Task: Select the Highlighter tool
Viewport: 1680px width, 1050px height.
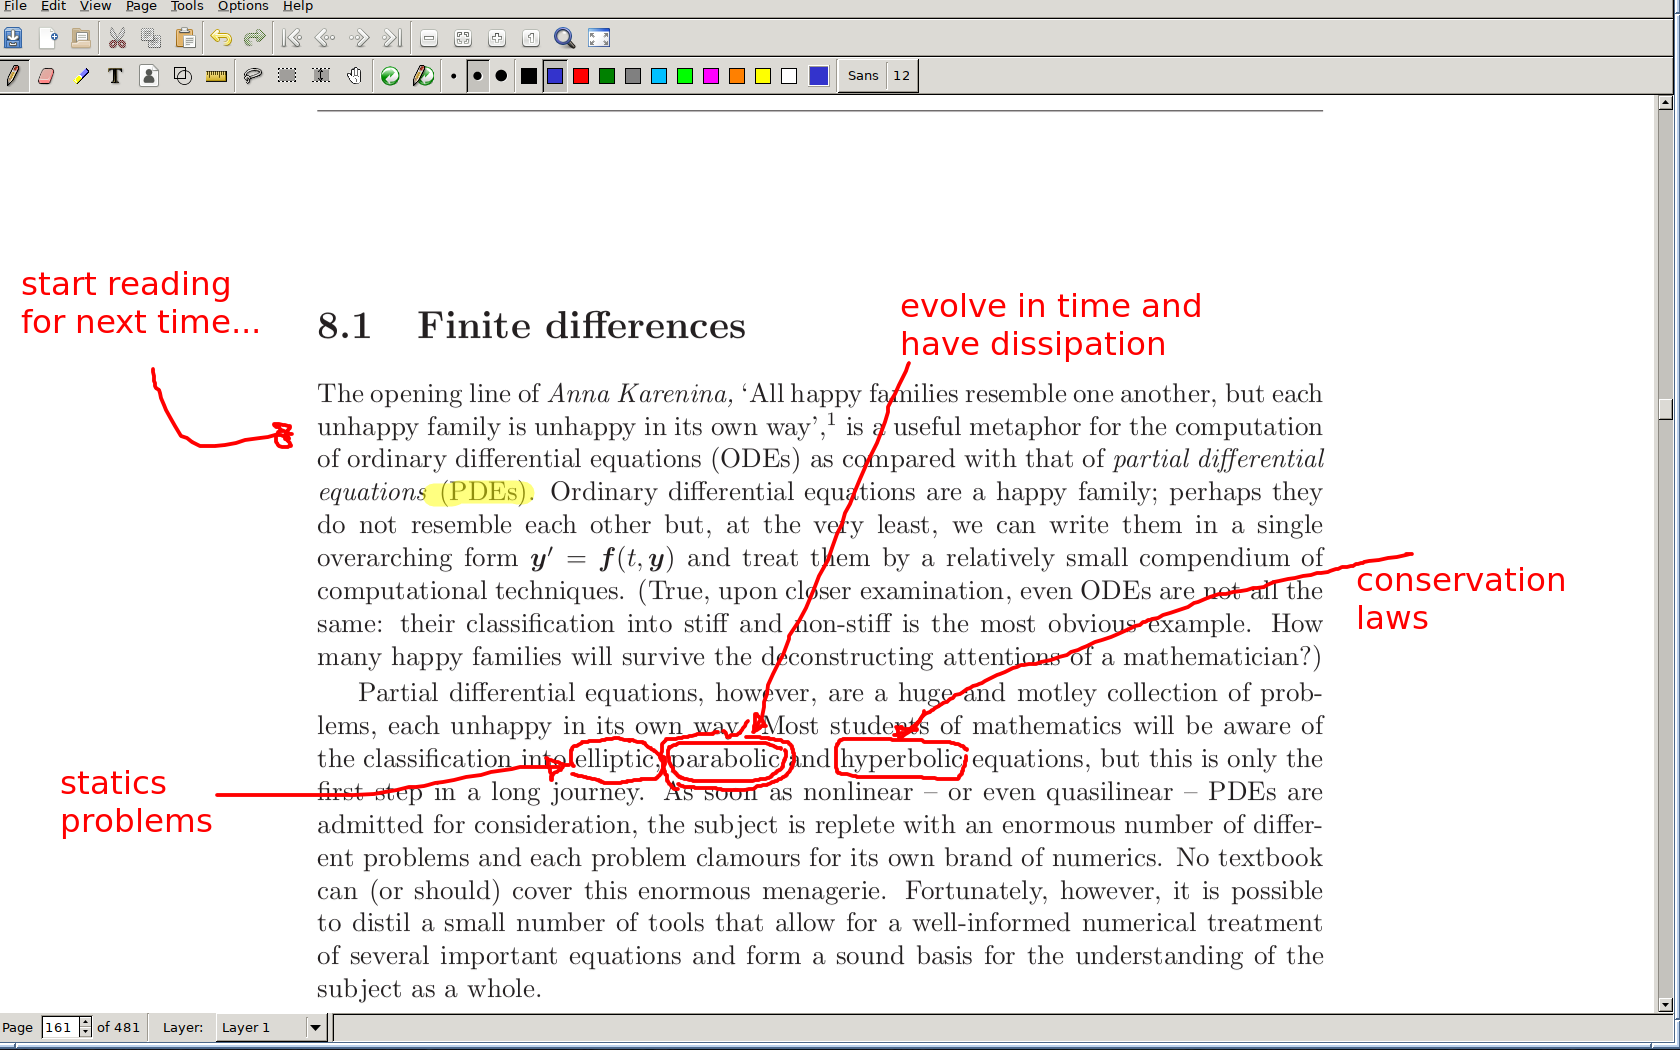Action: pos(81,76)
